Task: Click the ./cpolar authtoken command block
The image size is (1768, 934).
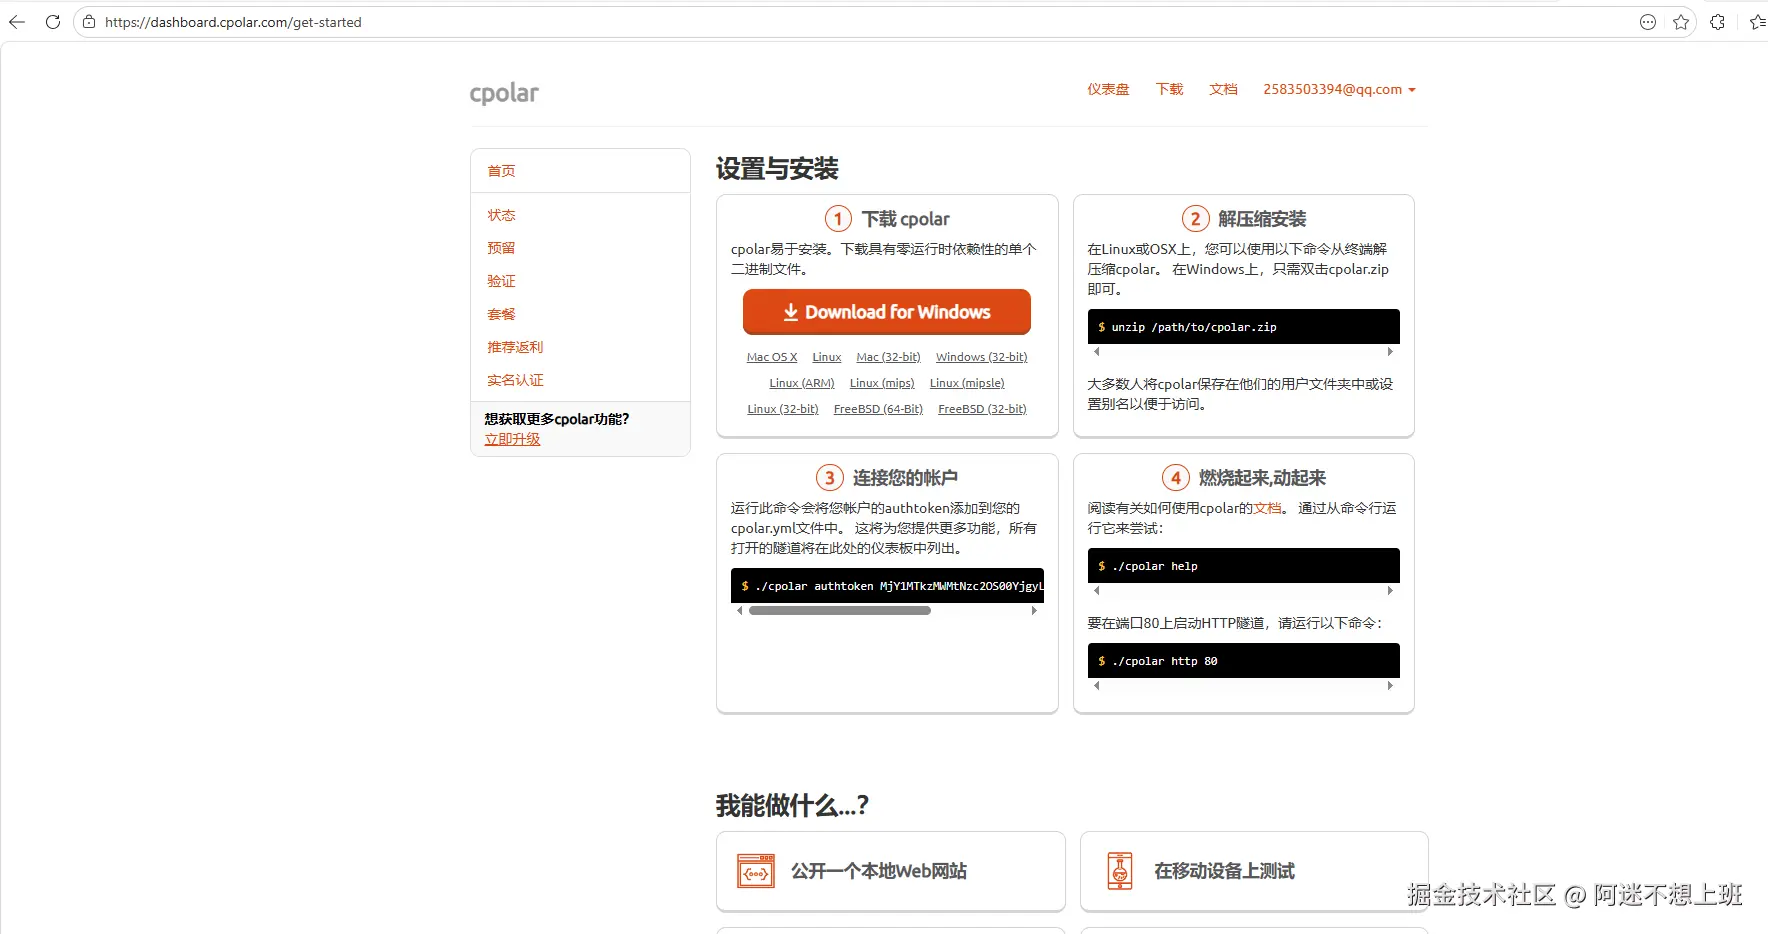Action: tap(887, 586)
